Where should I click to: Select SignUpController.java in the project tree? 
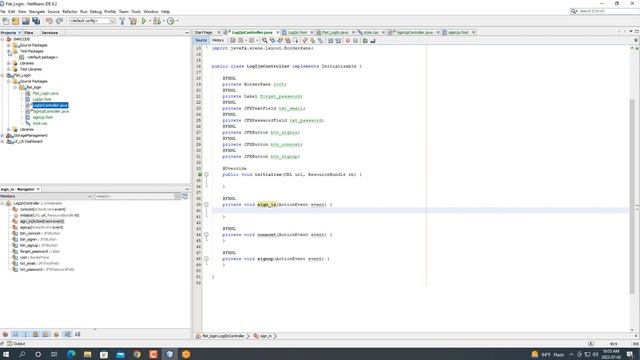click(51, 111)
